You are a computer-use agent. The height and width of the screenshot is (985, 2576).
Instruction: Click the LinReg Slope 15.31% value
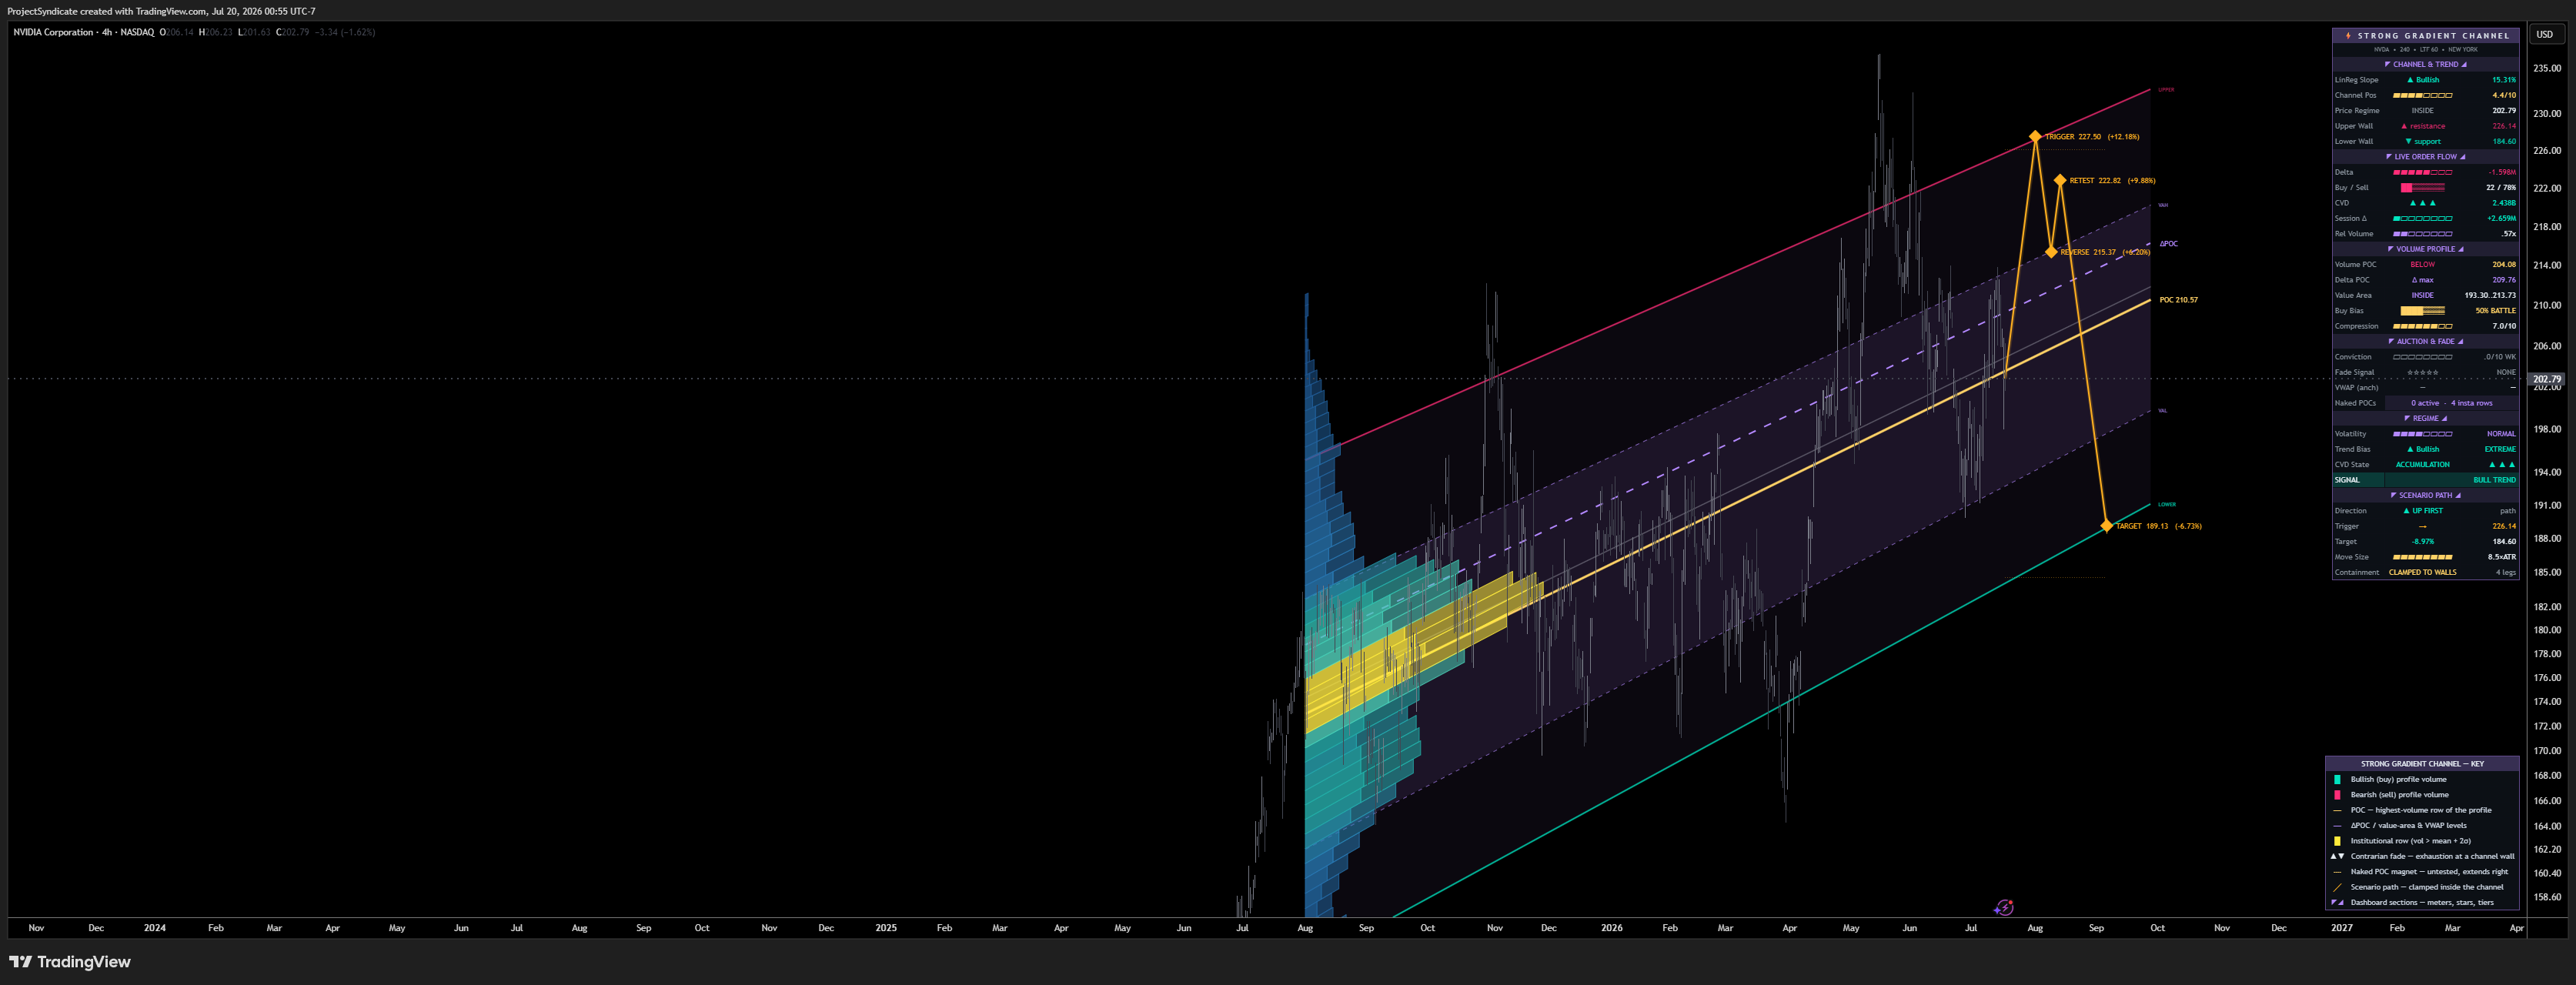point(2503,80)
